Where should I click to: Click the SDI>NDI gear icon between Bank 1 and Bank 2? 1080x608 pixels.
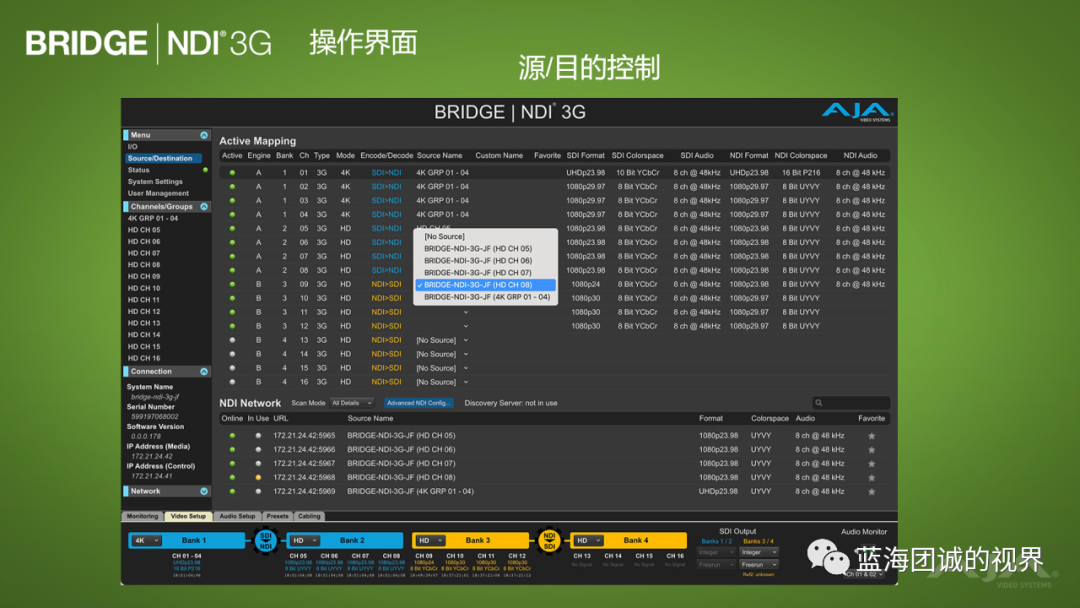click(x=266, y=541)
